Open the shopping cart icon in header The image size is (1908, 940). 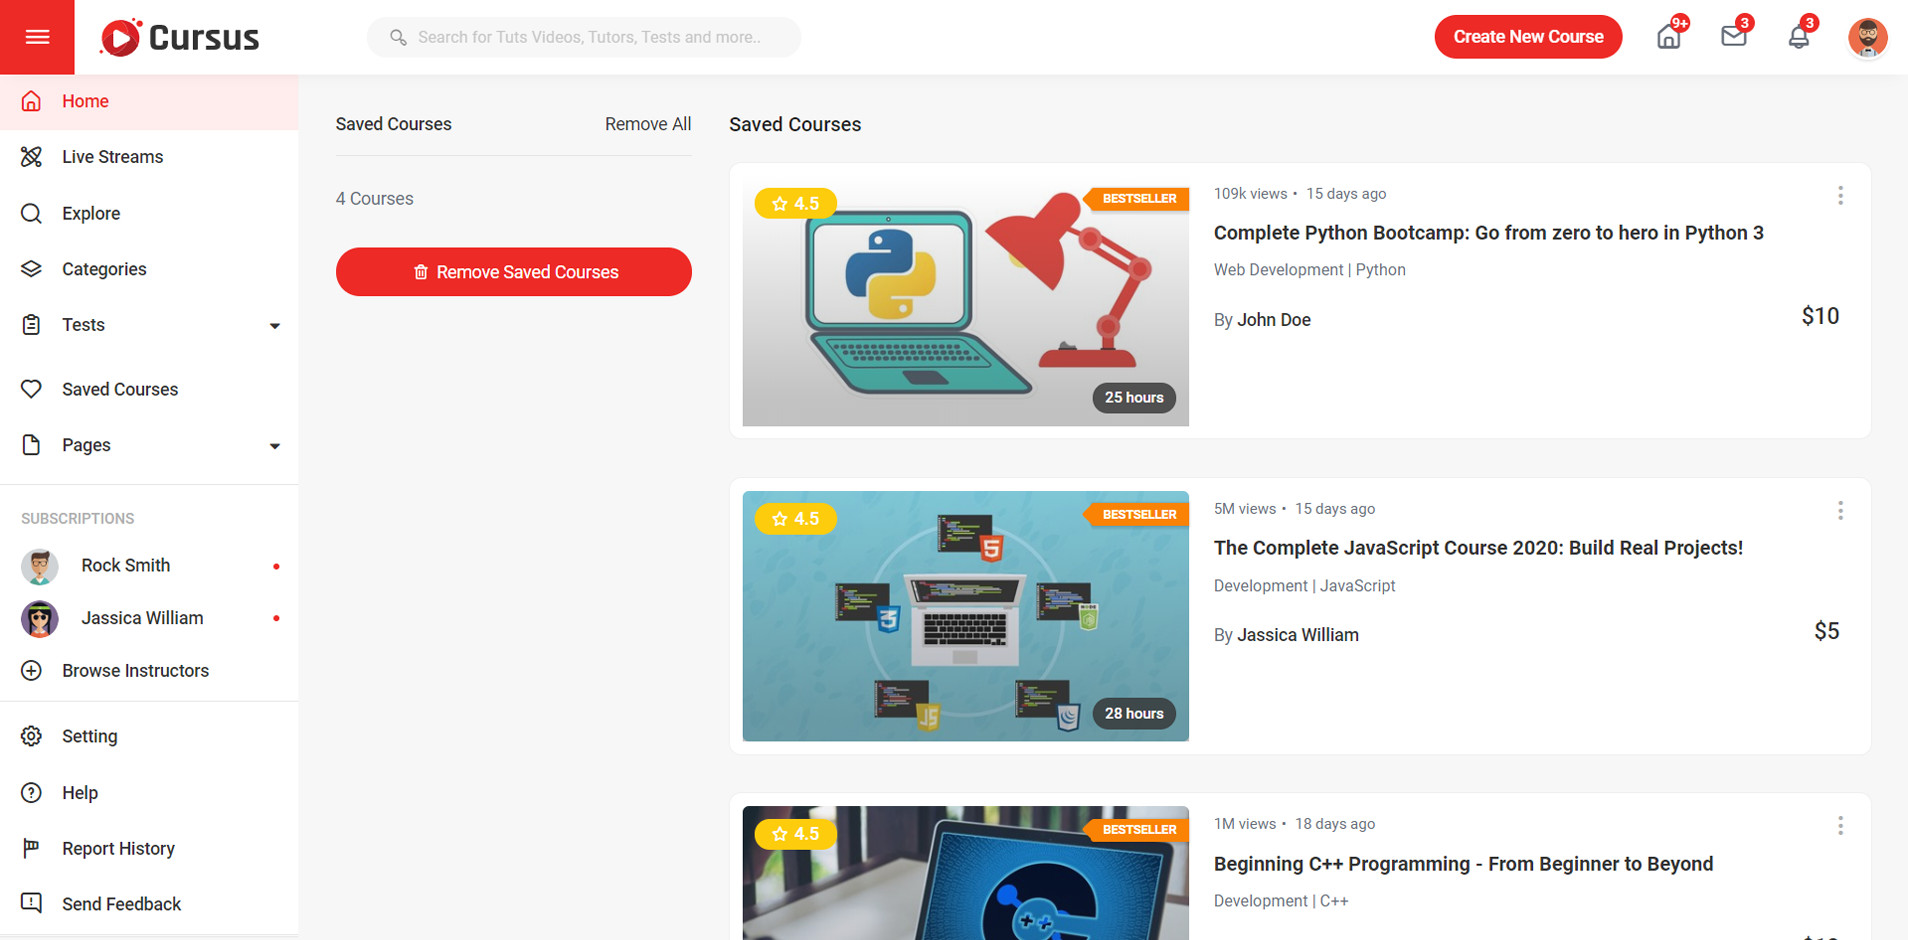[1668, 37]
